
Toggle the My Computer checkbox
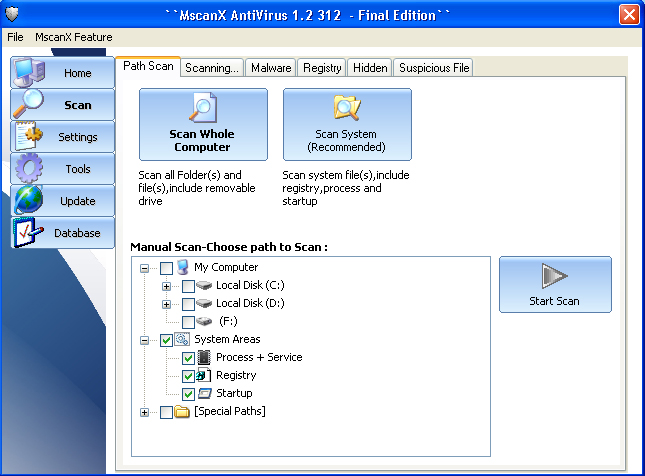click(x=166, y=268)
